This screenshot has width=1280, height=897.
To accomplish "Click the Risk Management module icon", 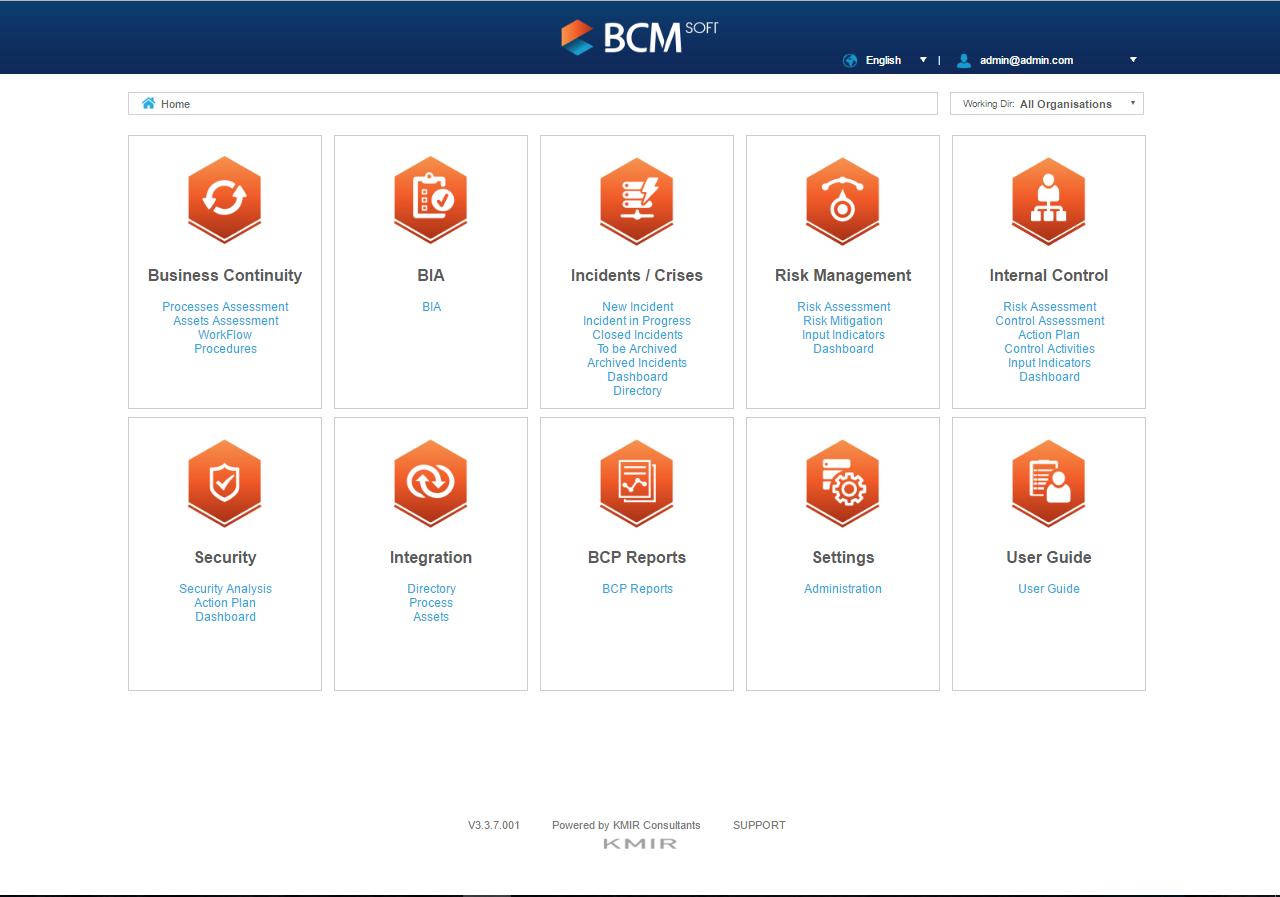I will (843, 200).
